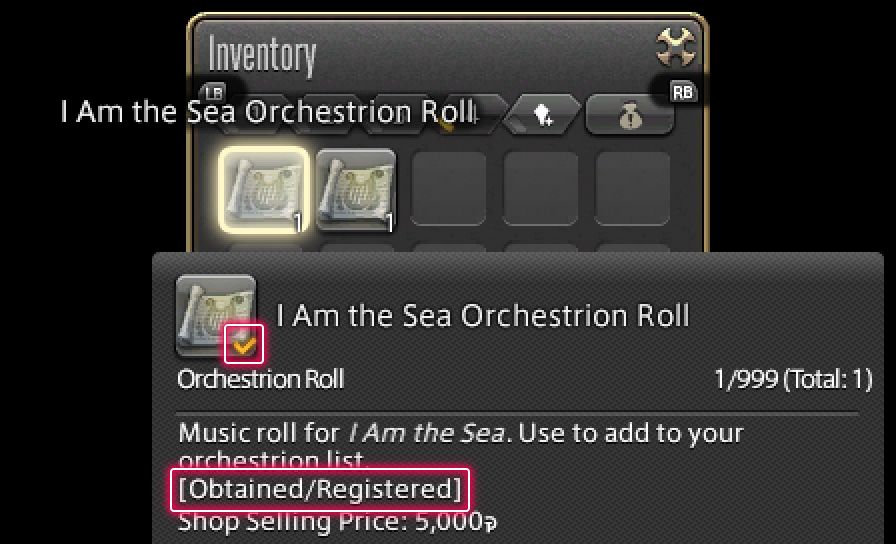This screenshot has height=544, width=896.
Task: Click the Inventory window title
Action: 262,56
